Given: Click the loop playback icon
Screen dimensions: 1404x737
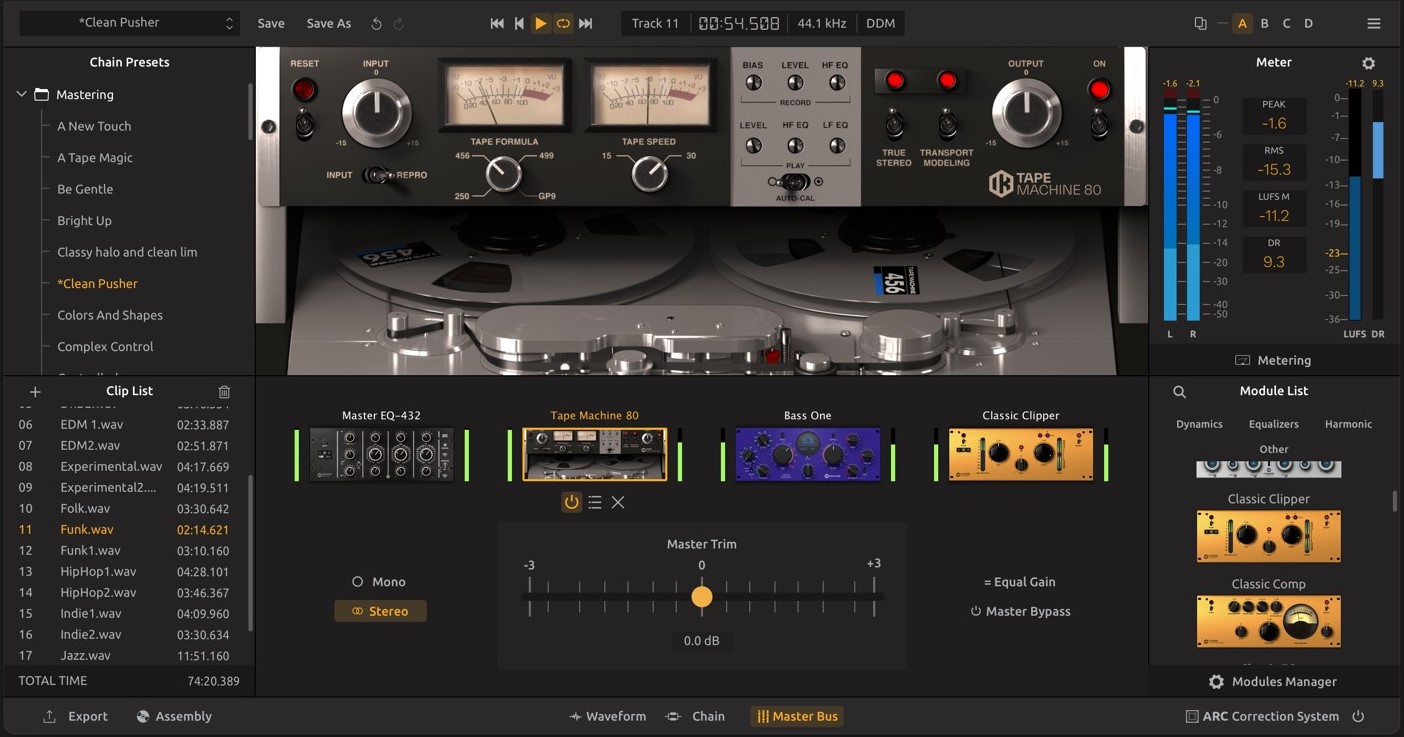Looking at the screenshot, I should pos(563,23).
